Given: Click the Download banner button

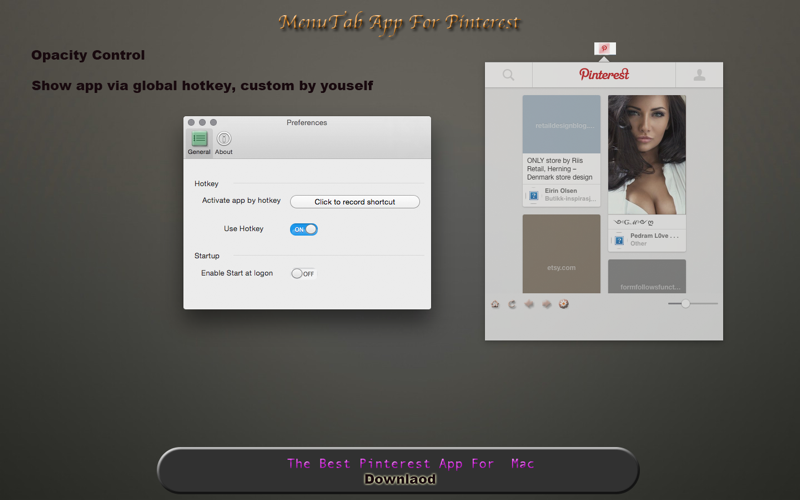Looking at the screenshot, I should point(398,470).
